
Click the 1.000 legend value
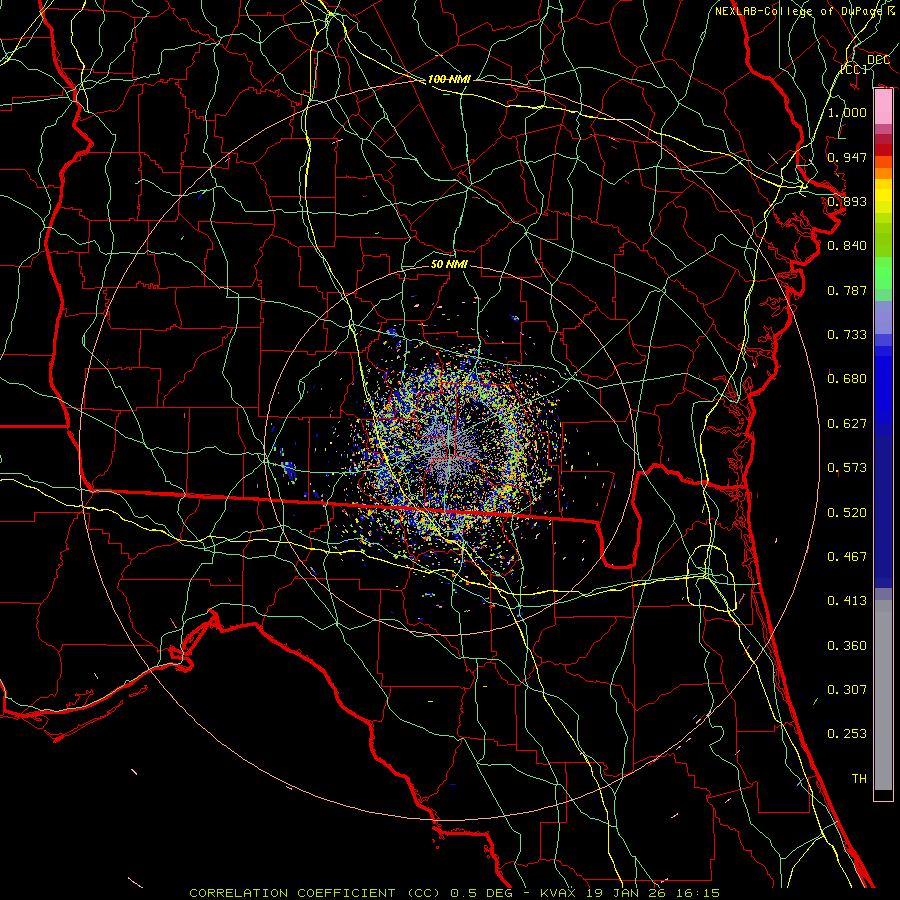pos(847,112)
